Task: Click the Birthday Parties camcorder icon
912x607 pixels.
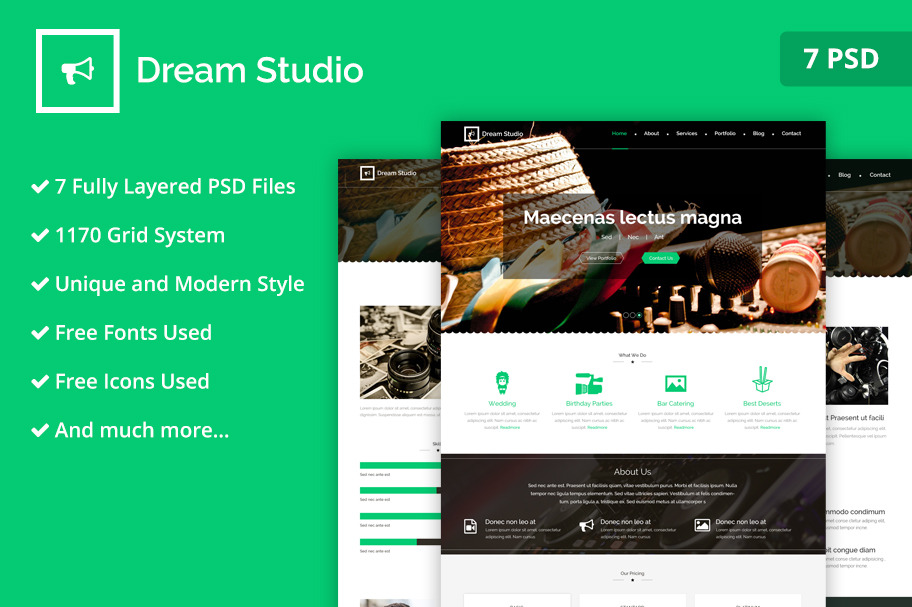Action: pyautogui.click(x=588, y=383)
